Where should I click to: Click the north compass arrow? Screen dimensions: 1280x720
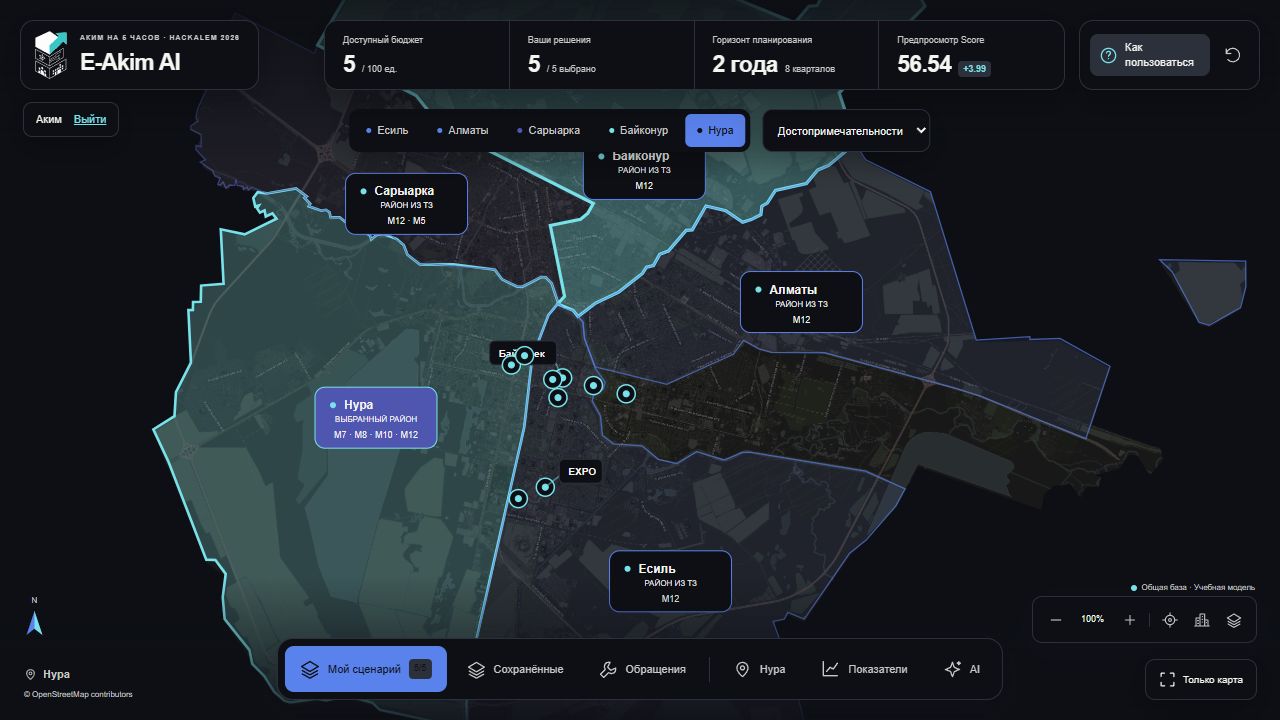click(35, 622)
